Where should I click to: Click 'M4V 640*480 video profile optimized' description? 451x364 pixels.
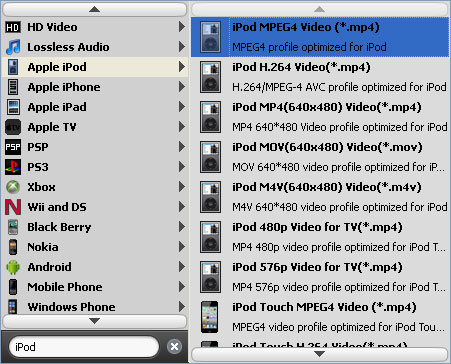(x=340, y=207)
